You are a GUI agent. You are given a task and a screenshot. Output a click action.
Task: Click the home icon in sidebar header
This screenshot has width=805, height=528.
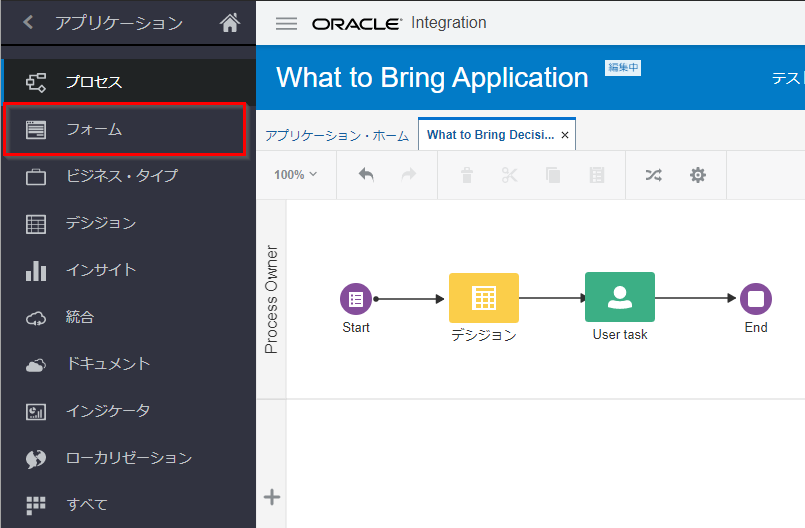pos(230,23)
